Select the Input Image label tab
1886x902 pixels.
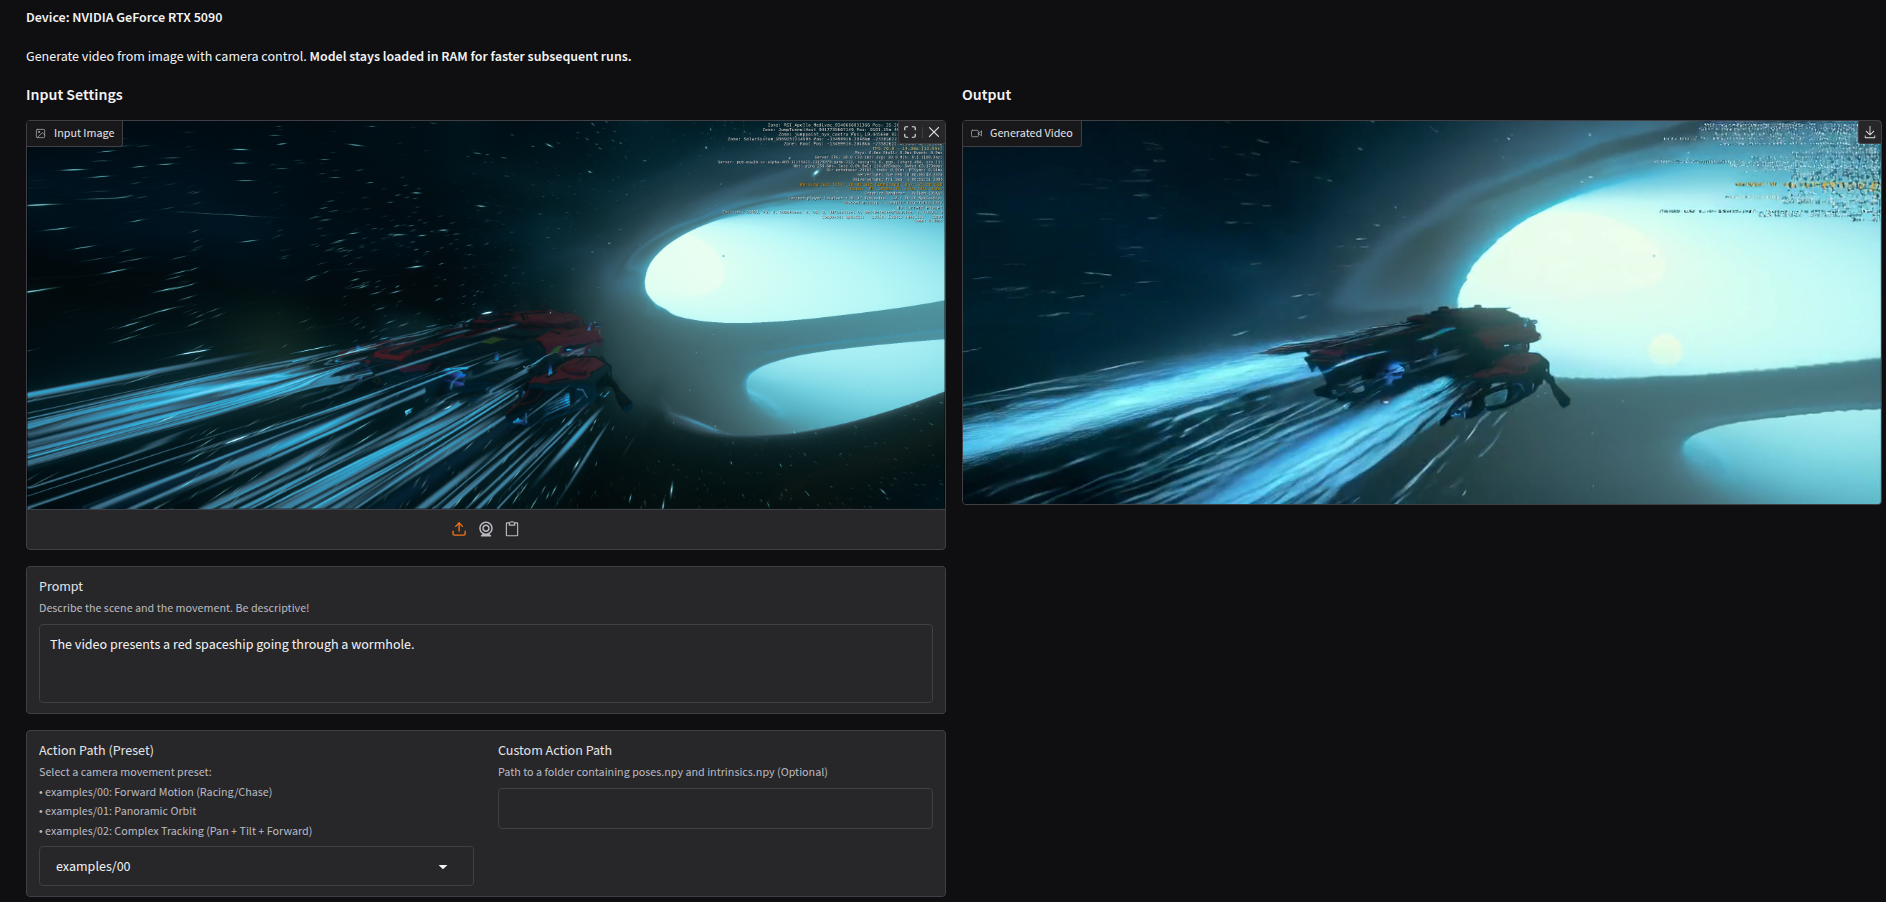(84, 134)
